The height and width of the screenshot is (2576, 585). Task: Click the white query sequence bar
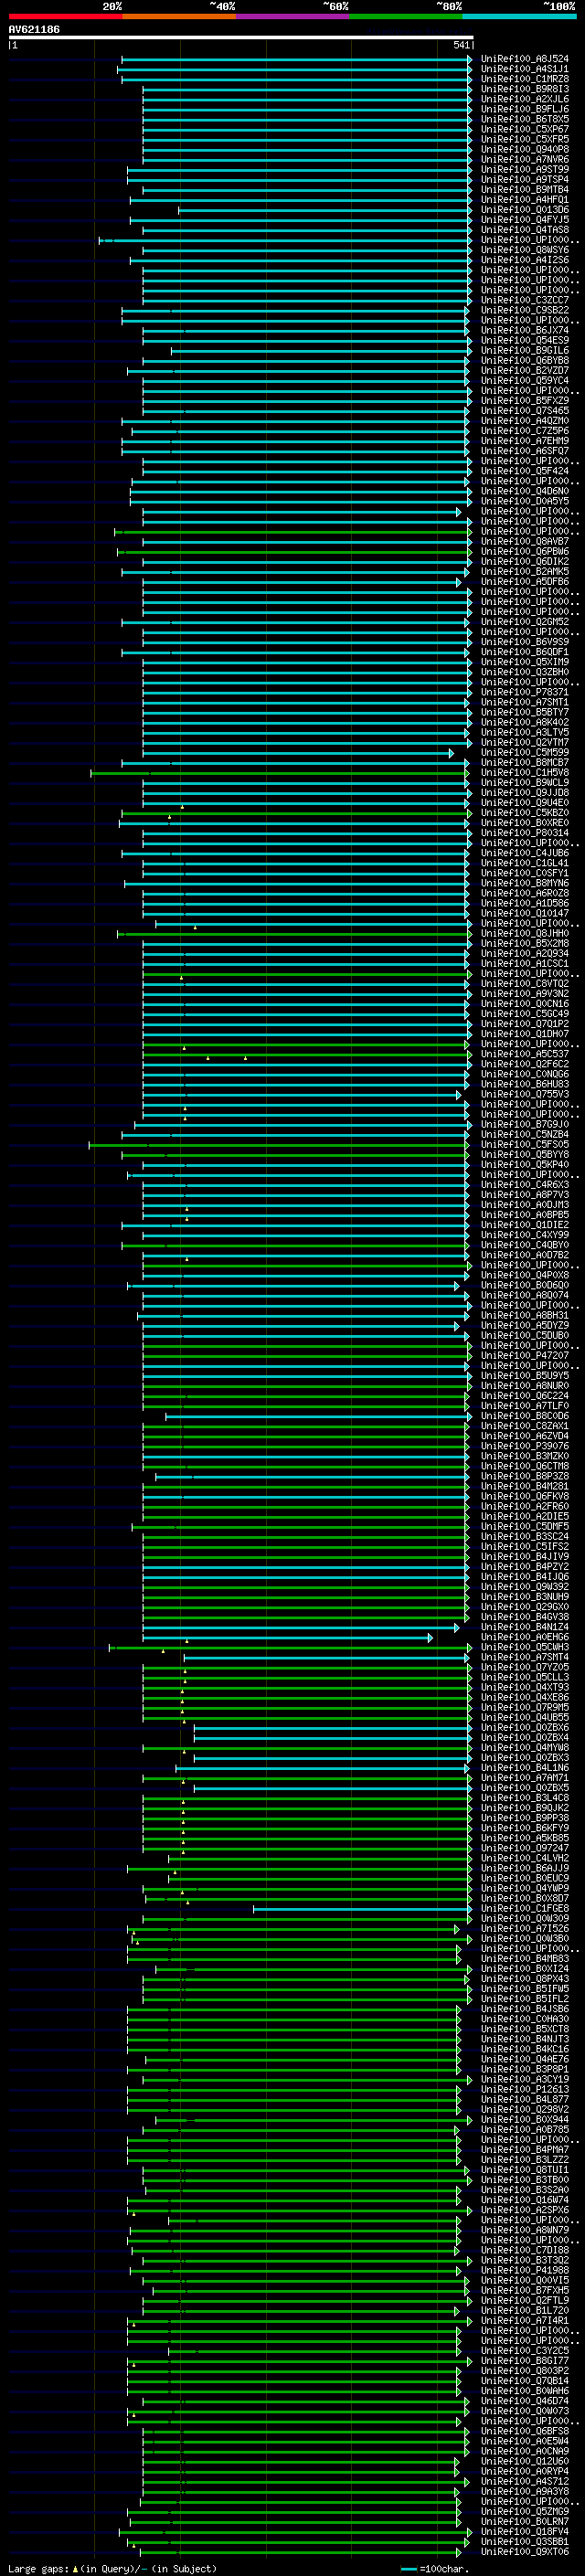point(241,38)
